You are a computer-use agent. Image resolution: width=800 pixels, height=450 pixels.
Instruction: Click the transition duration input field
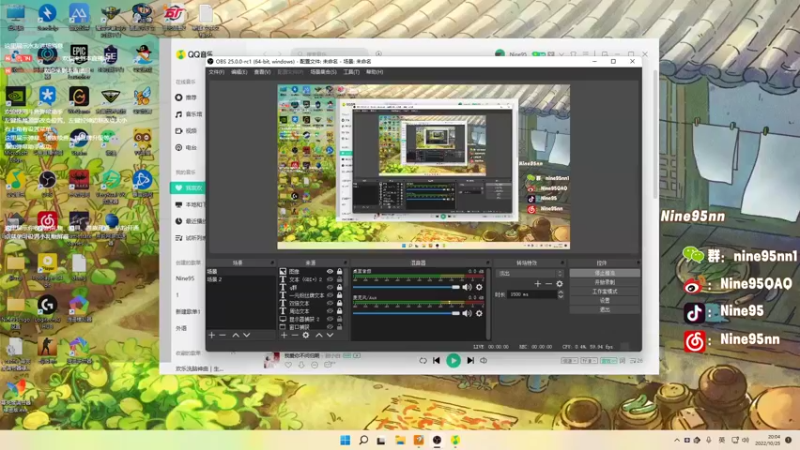click(x=532, y=294)
